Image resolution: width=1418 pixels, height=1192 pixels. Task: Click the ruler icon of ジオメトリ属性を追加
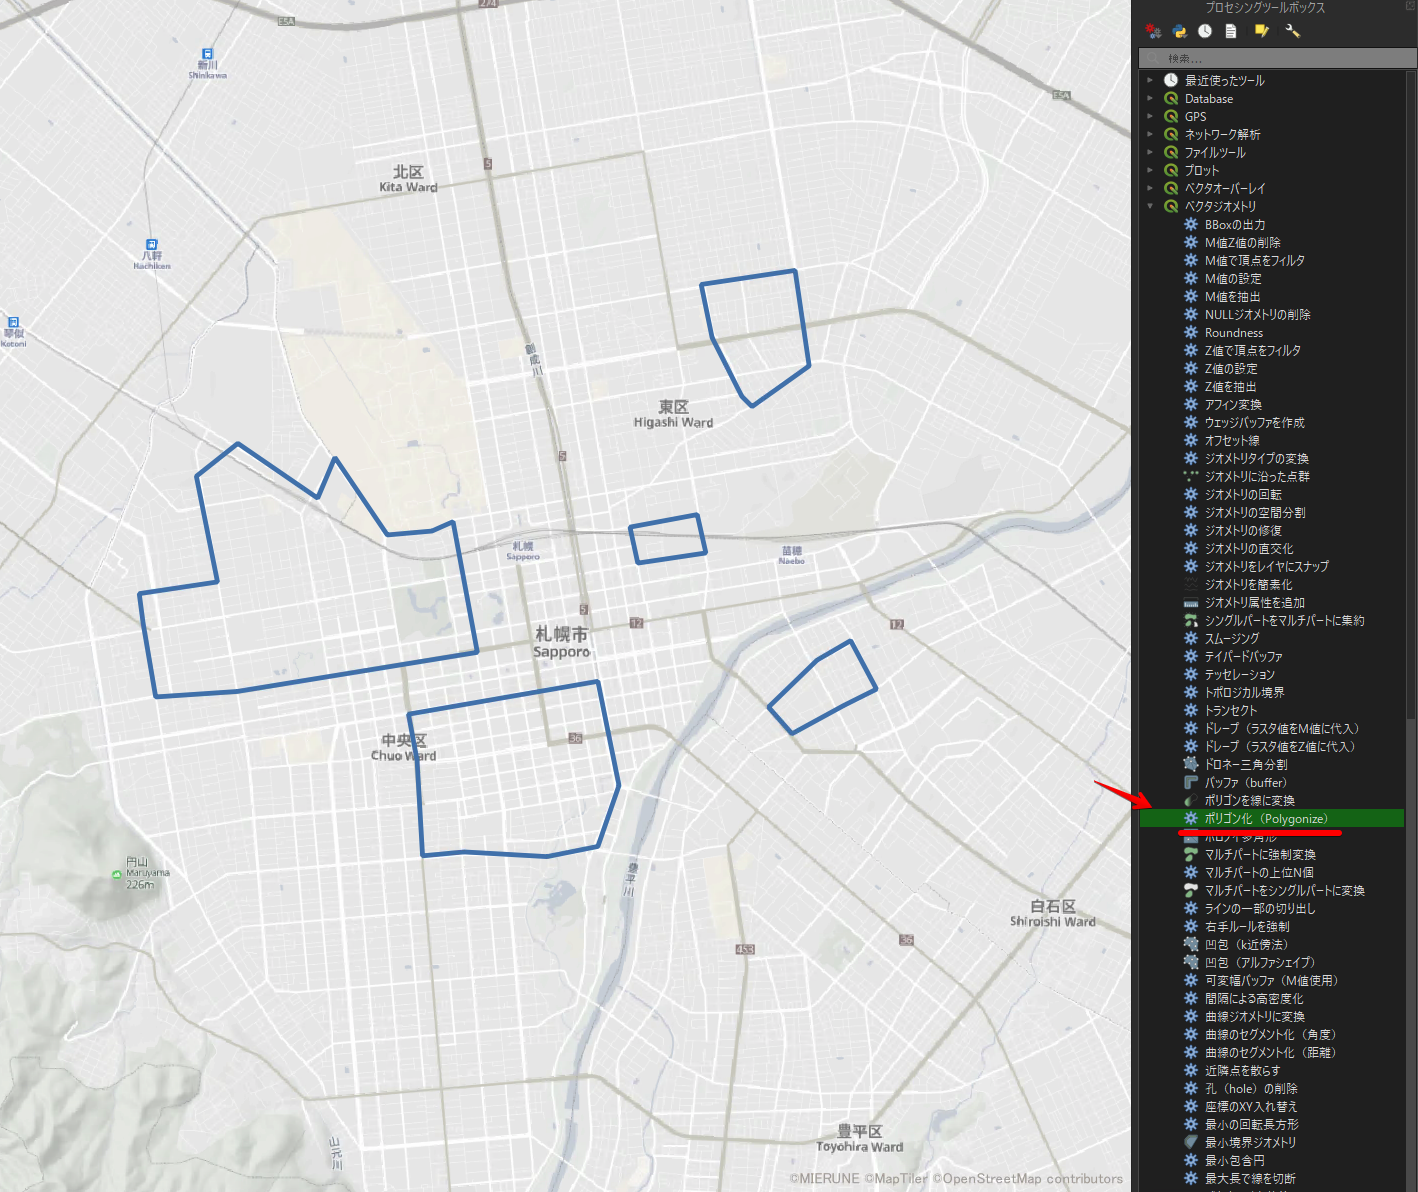1191,602
